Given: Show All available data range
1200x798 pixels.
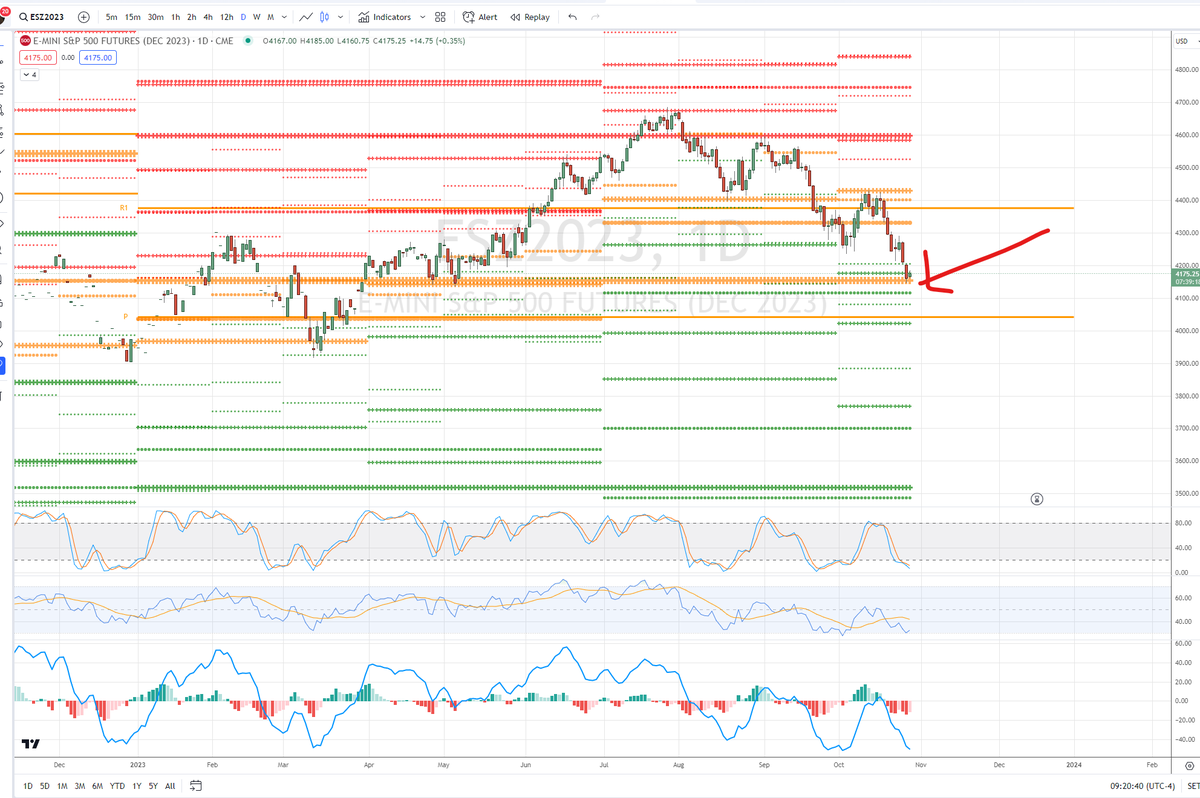Looking at the screenshot, I should tap(170, 786).
